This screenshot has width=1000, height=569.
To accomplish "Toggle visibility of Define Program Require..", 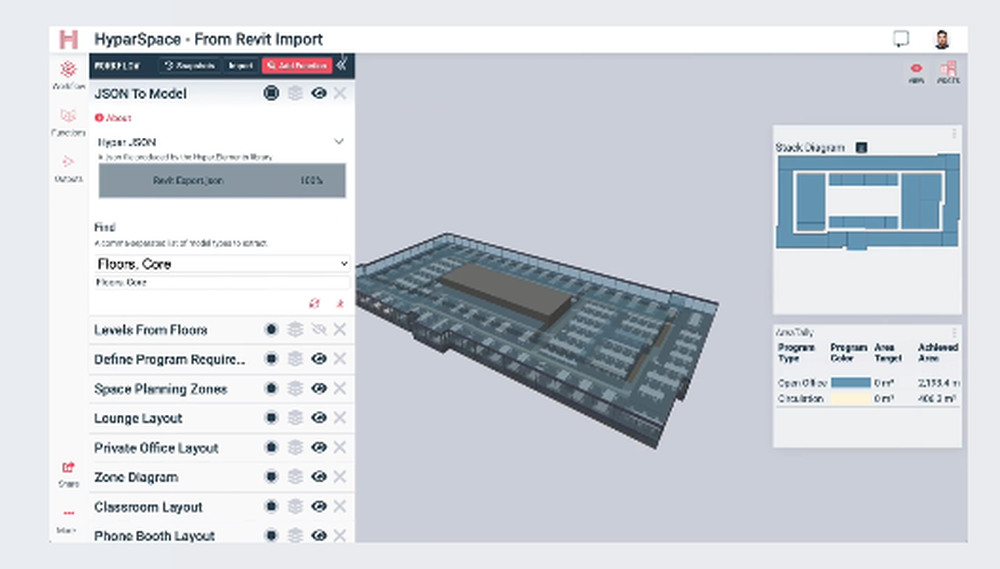I will pos(319,358).
